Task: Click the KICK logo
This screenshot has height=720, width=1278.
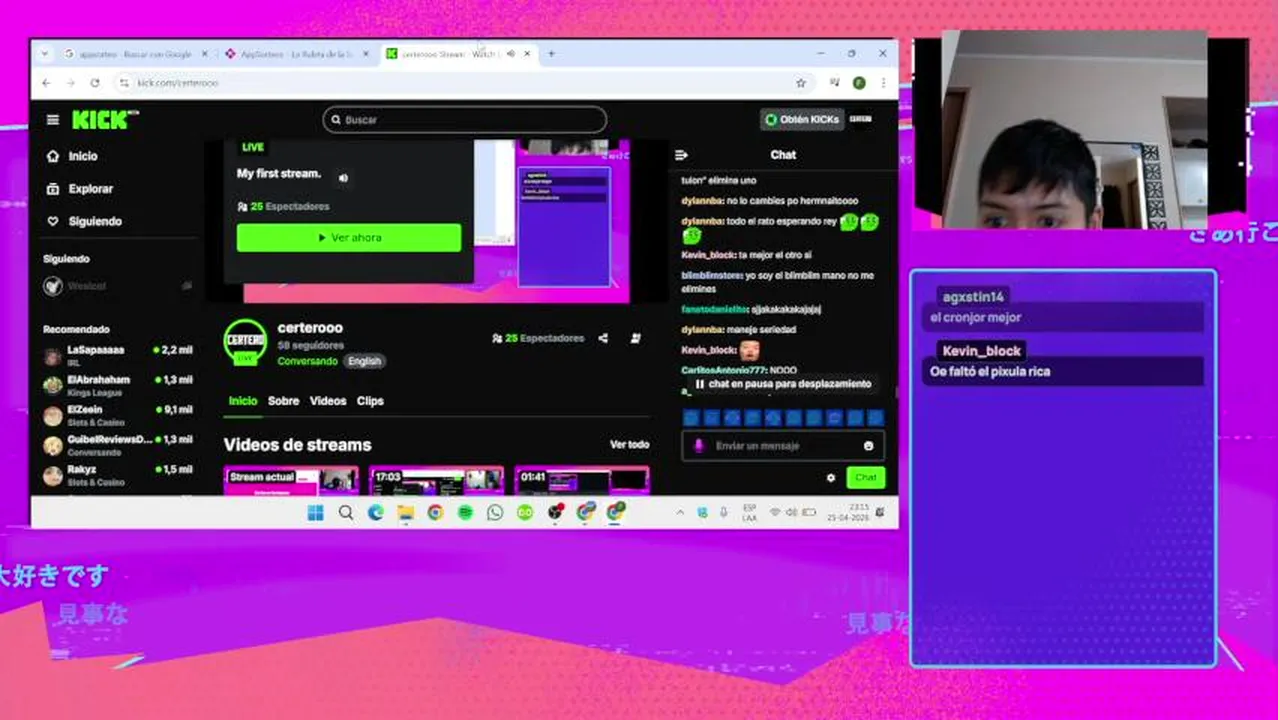Action: 104,120
